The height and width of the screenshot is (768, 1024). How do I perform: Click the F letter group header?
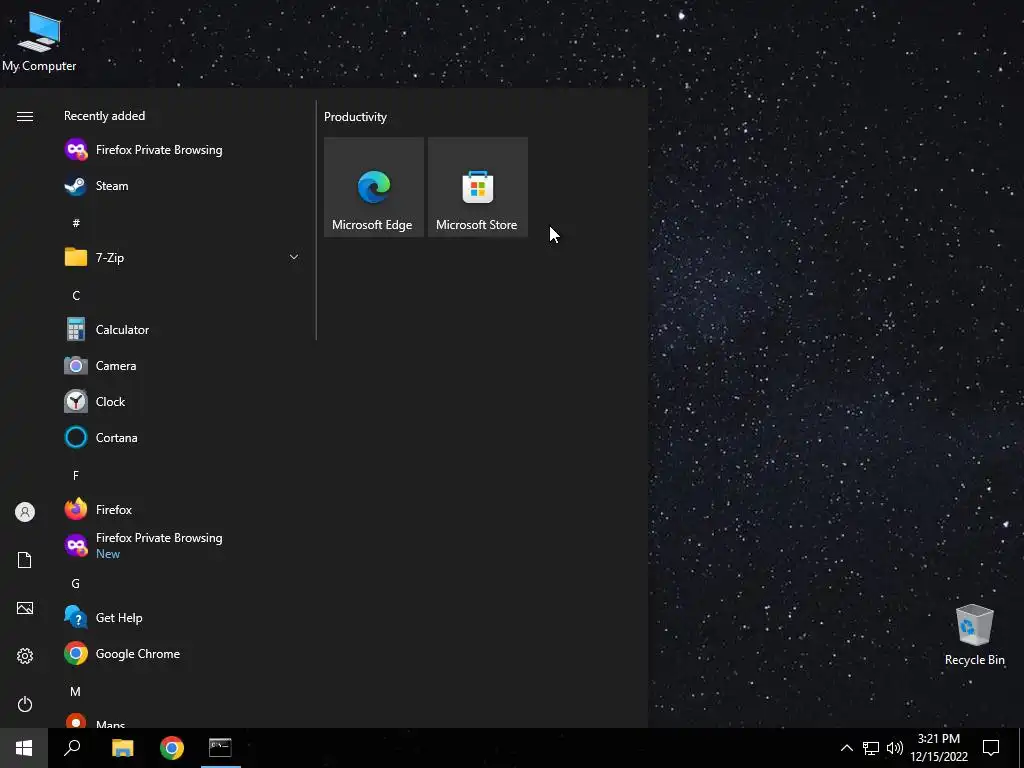(76, 475)
